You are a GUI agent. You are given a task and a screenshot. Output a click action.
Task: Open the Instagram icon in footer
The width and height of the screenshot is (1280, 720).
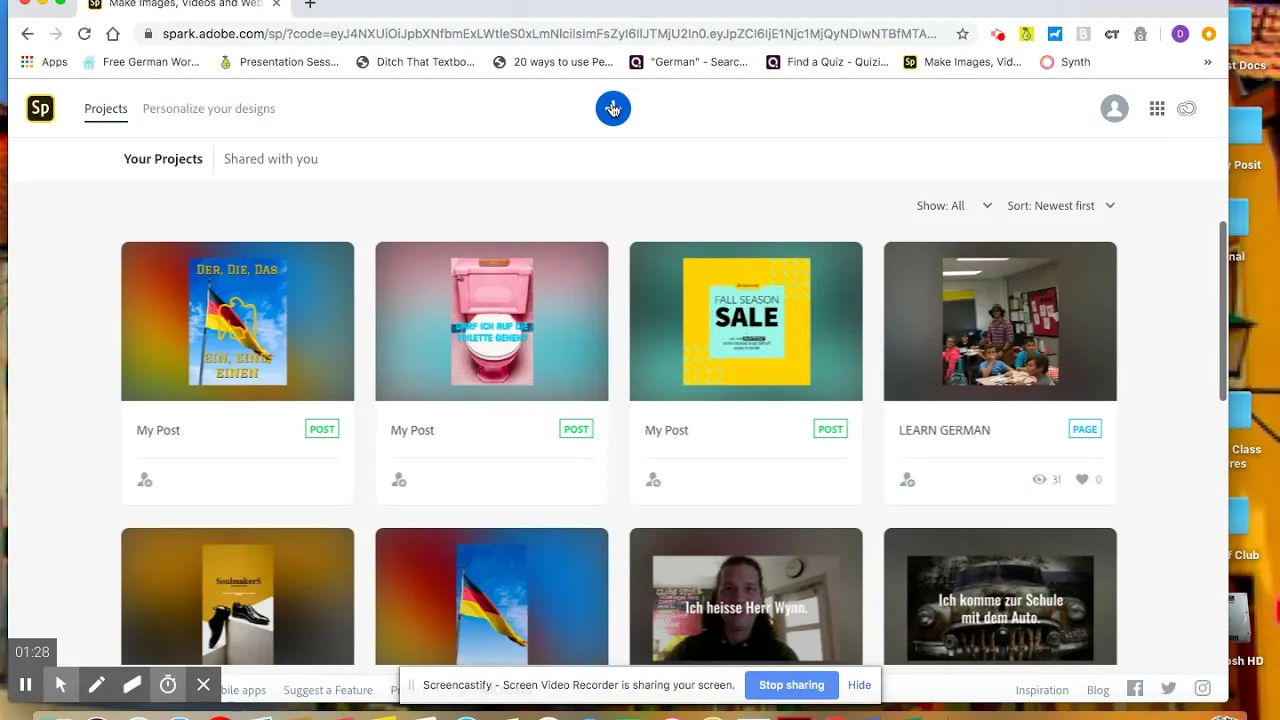coord(1203,688)
